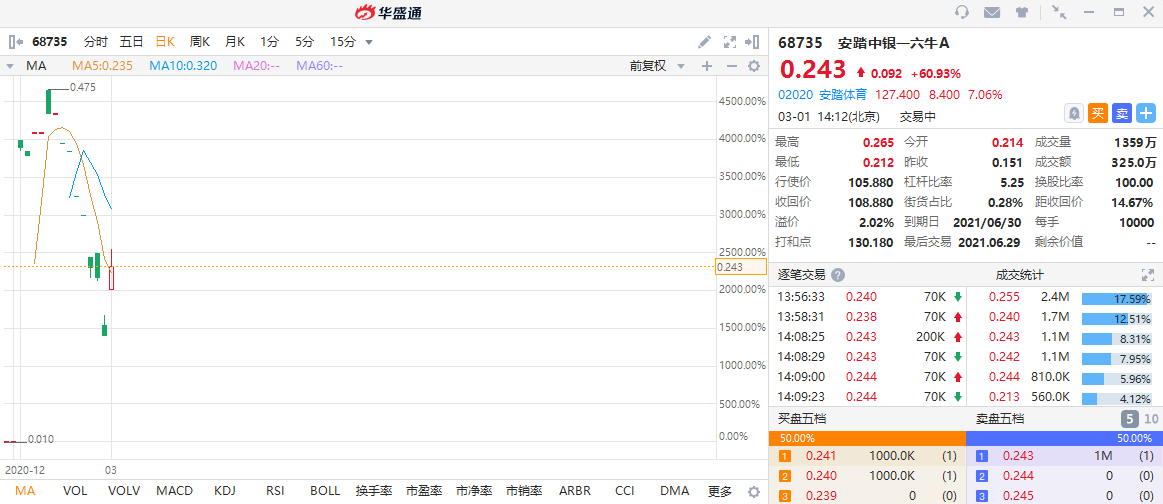
Task: Open the 前复权 adjustment dropdown
Action: tap(657, 66)
